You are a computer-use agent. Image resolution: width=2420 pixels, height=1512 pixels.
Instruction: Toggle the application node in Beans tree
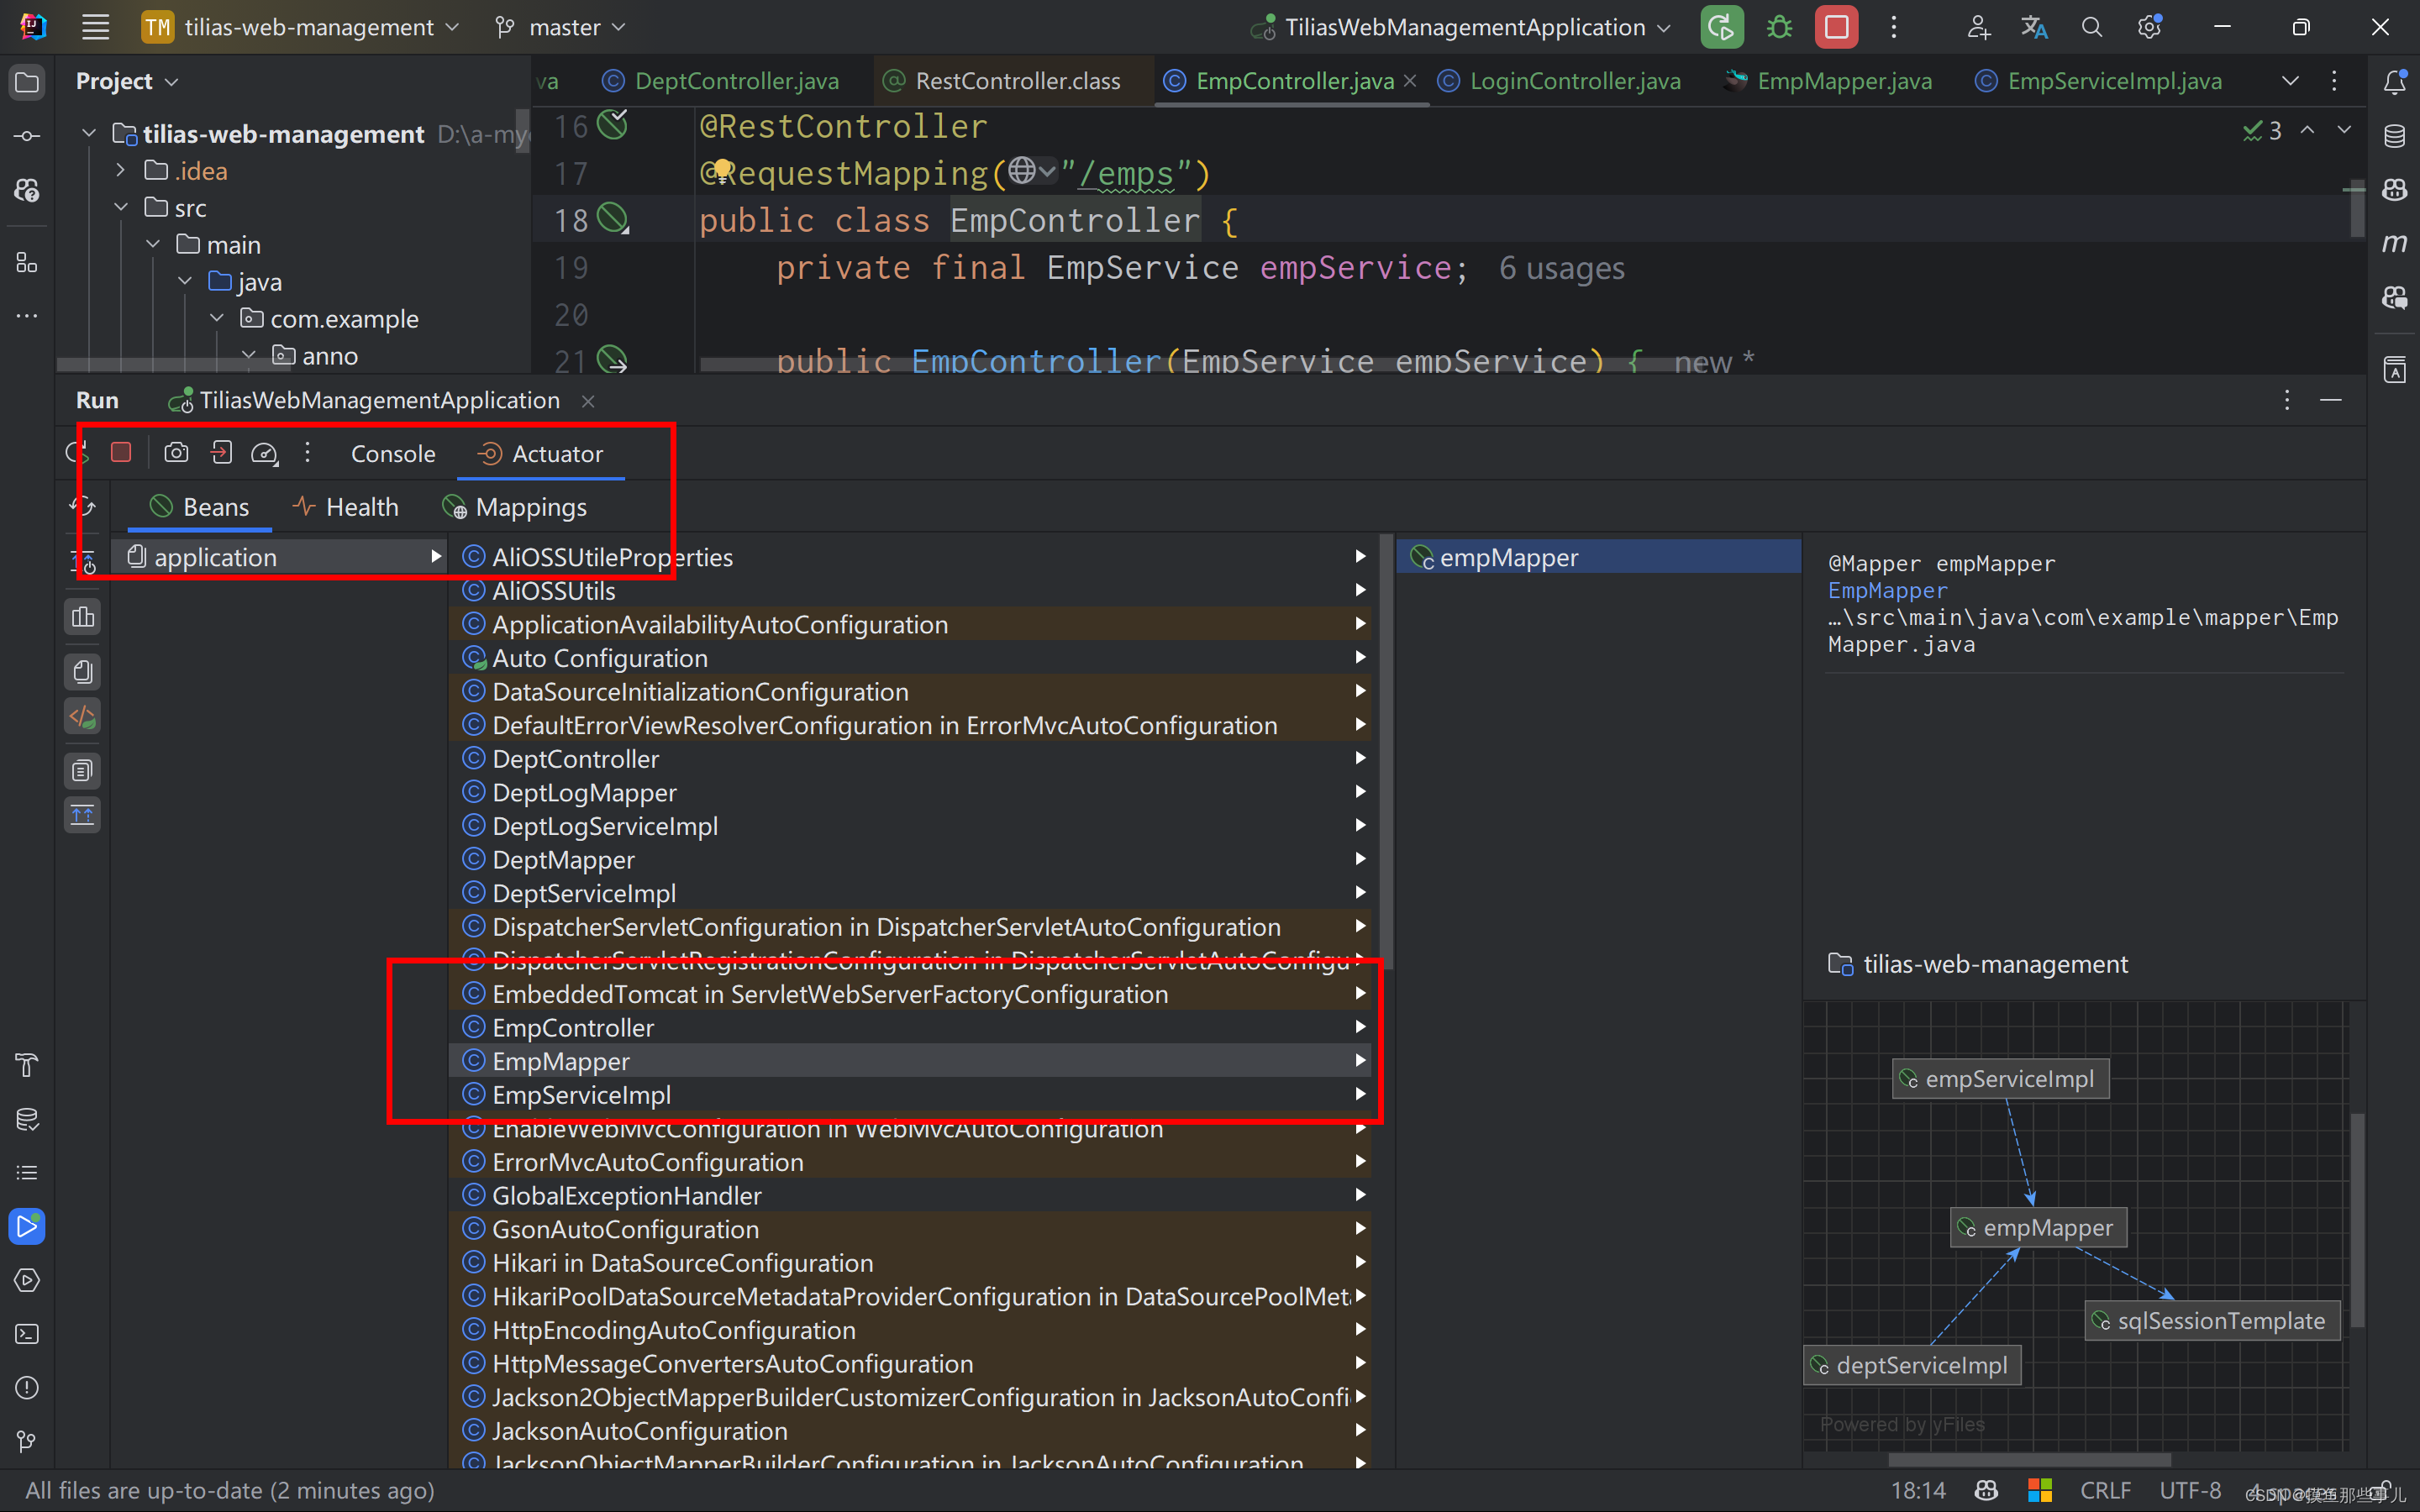(x=434, y=556)
